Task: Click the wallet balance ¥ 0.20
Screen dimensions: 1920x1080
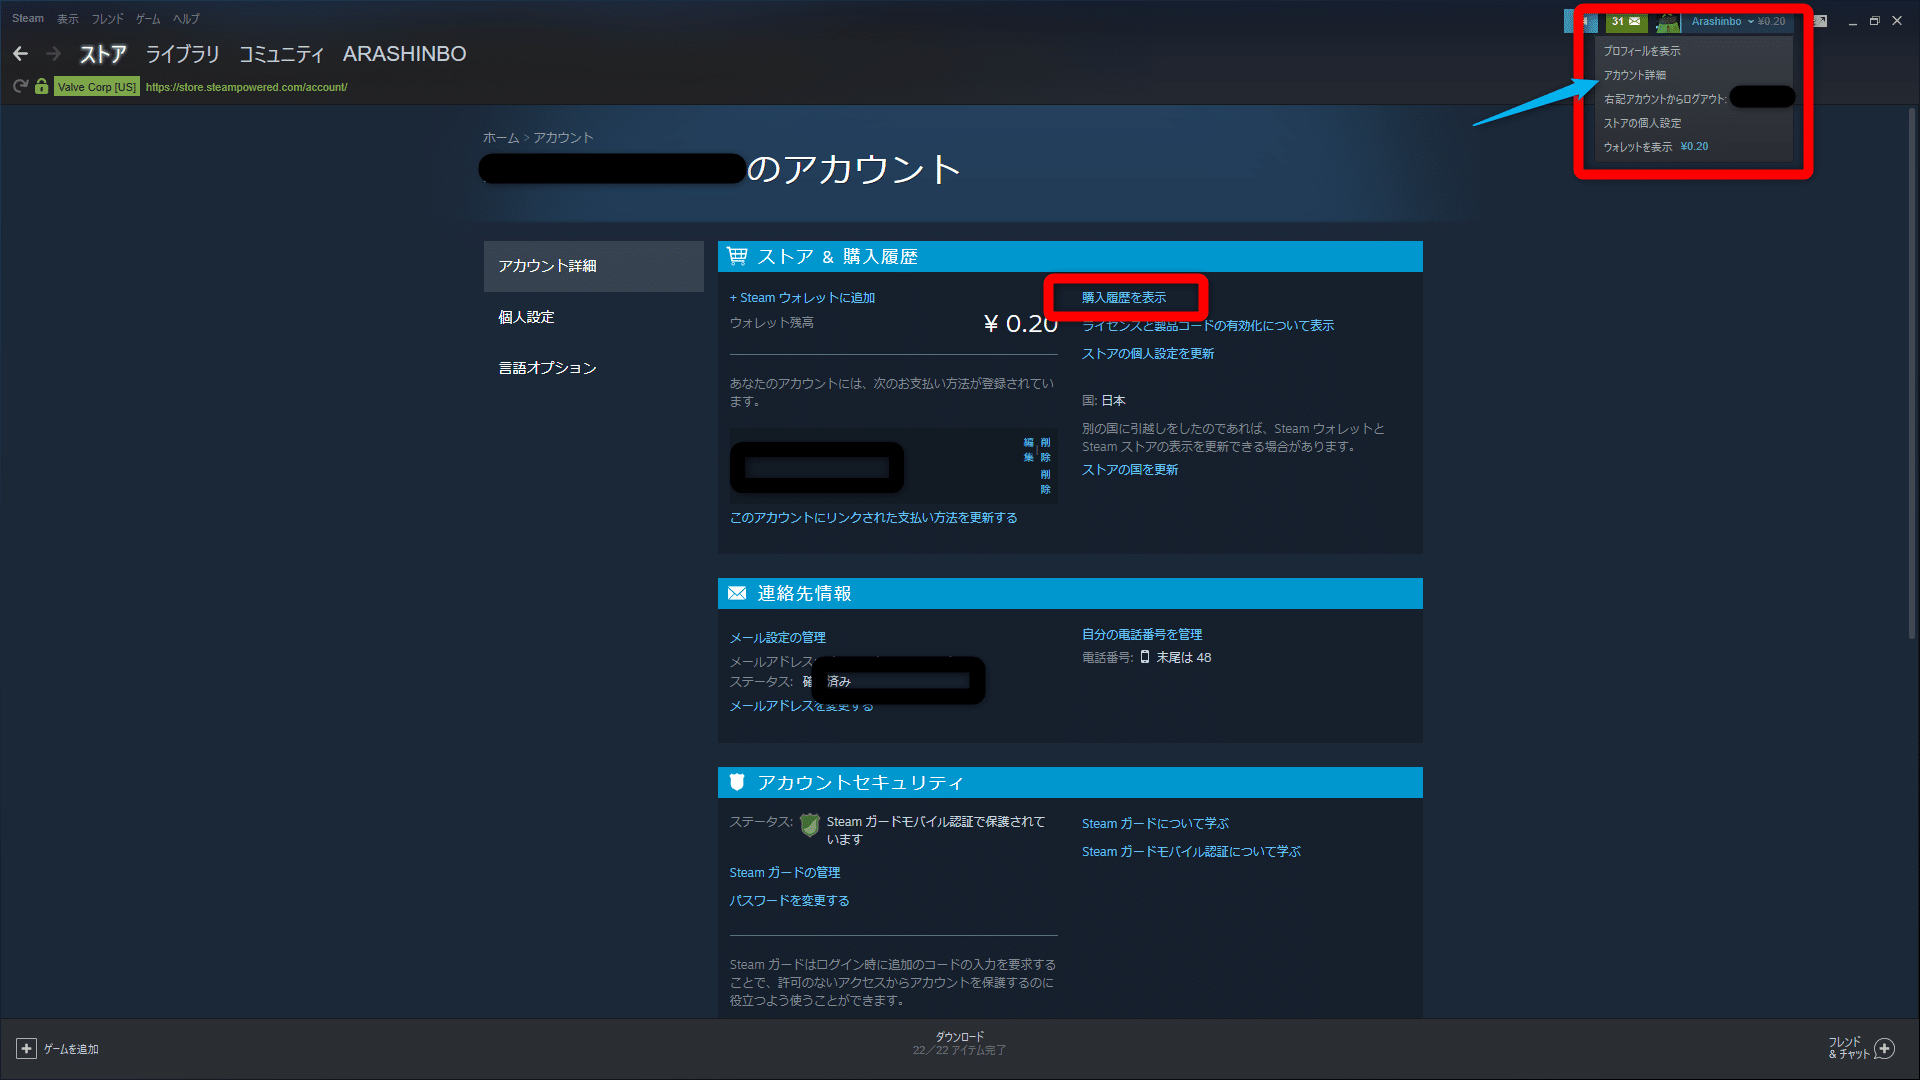Action: pos(1020,324)
